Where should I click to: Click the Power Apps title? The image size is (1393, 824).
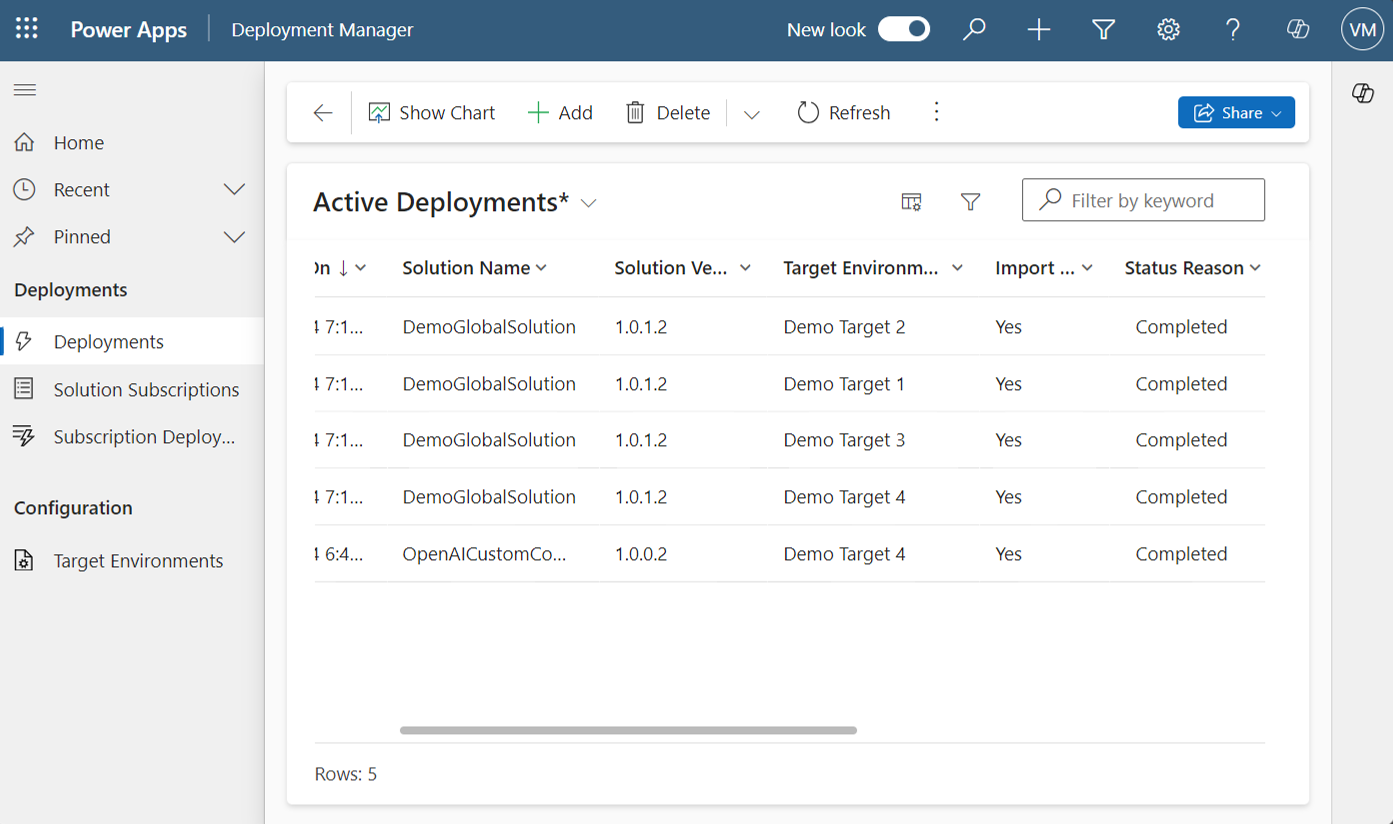(128, 30)
